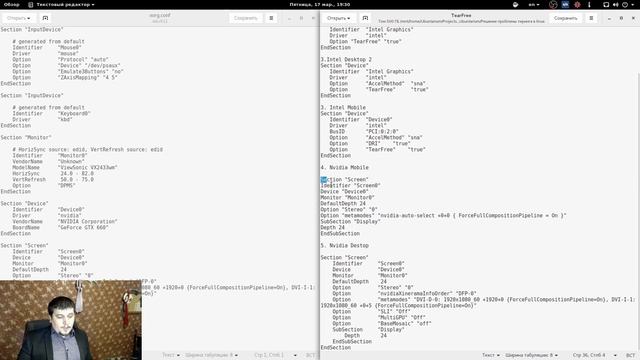
Task: Open Стр 1 position dropdown in xorg.conf window
Action: (x=275, y=355)
